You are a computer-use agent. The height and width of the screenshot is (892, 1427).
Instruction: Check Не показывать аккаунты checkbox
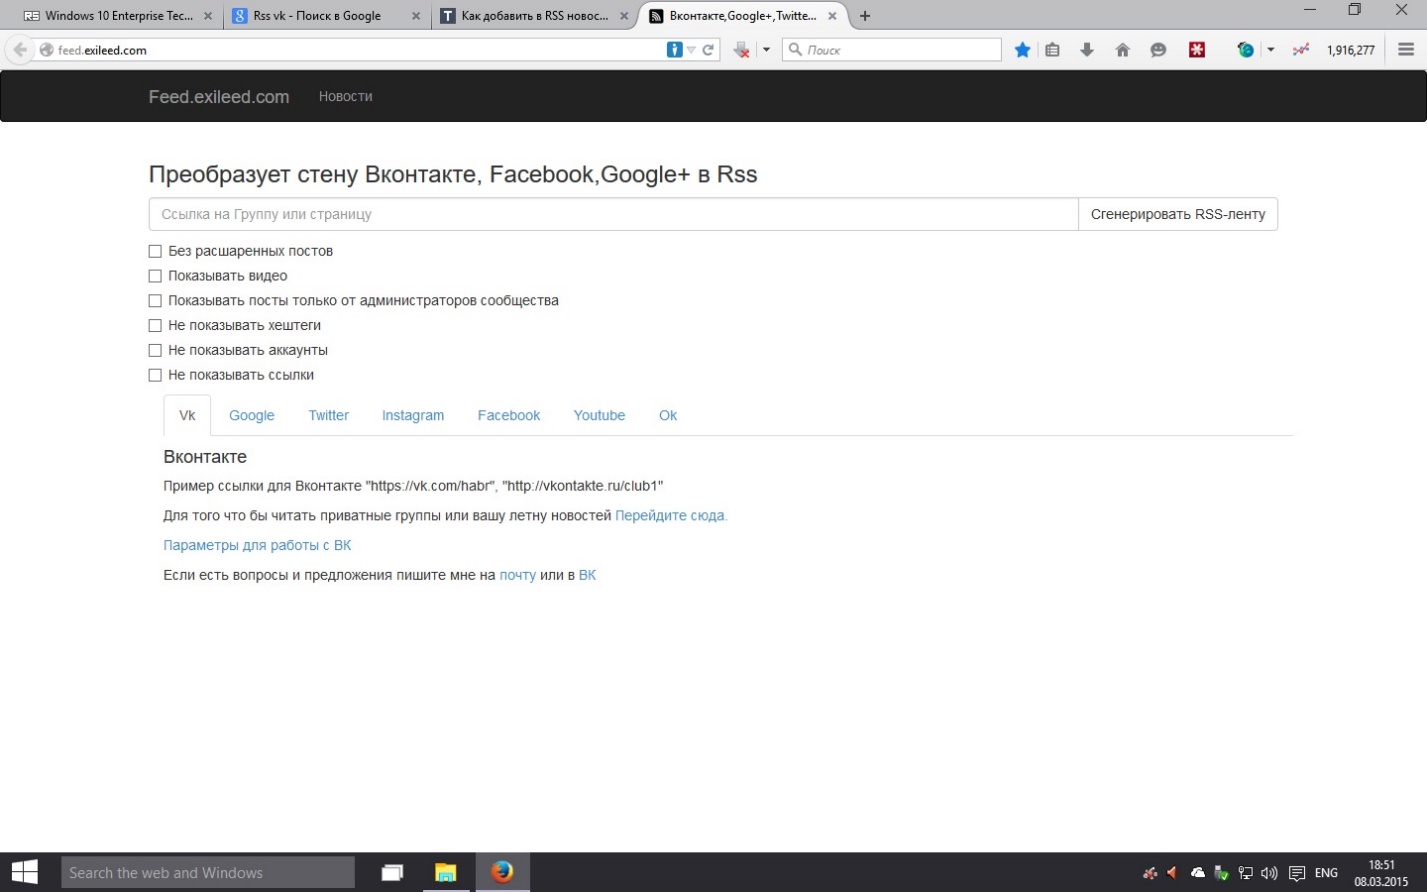coord(155,351)
